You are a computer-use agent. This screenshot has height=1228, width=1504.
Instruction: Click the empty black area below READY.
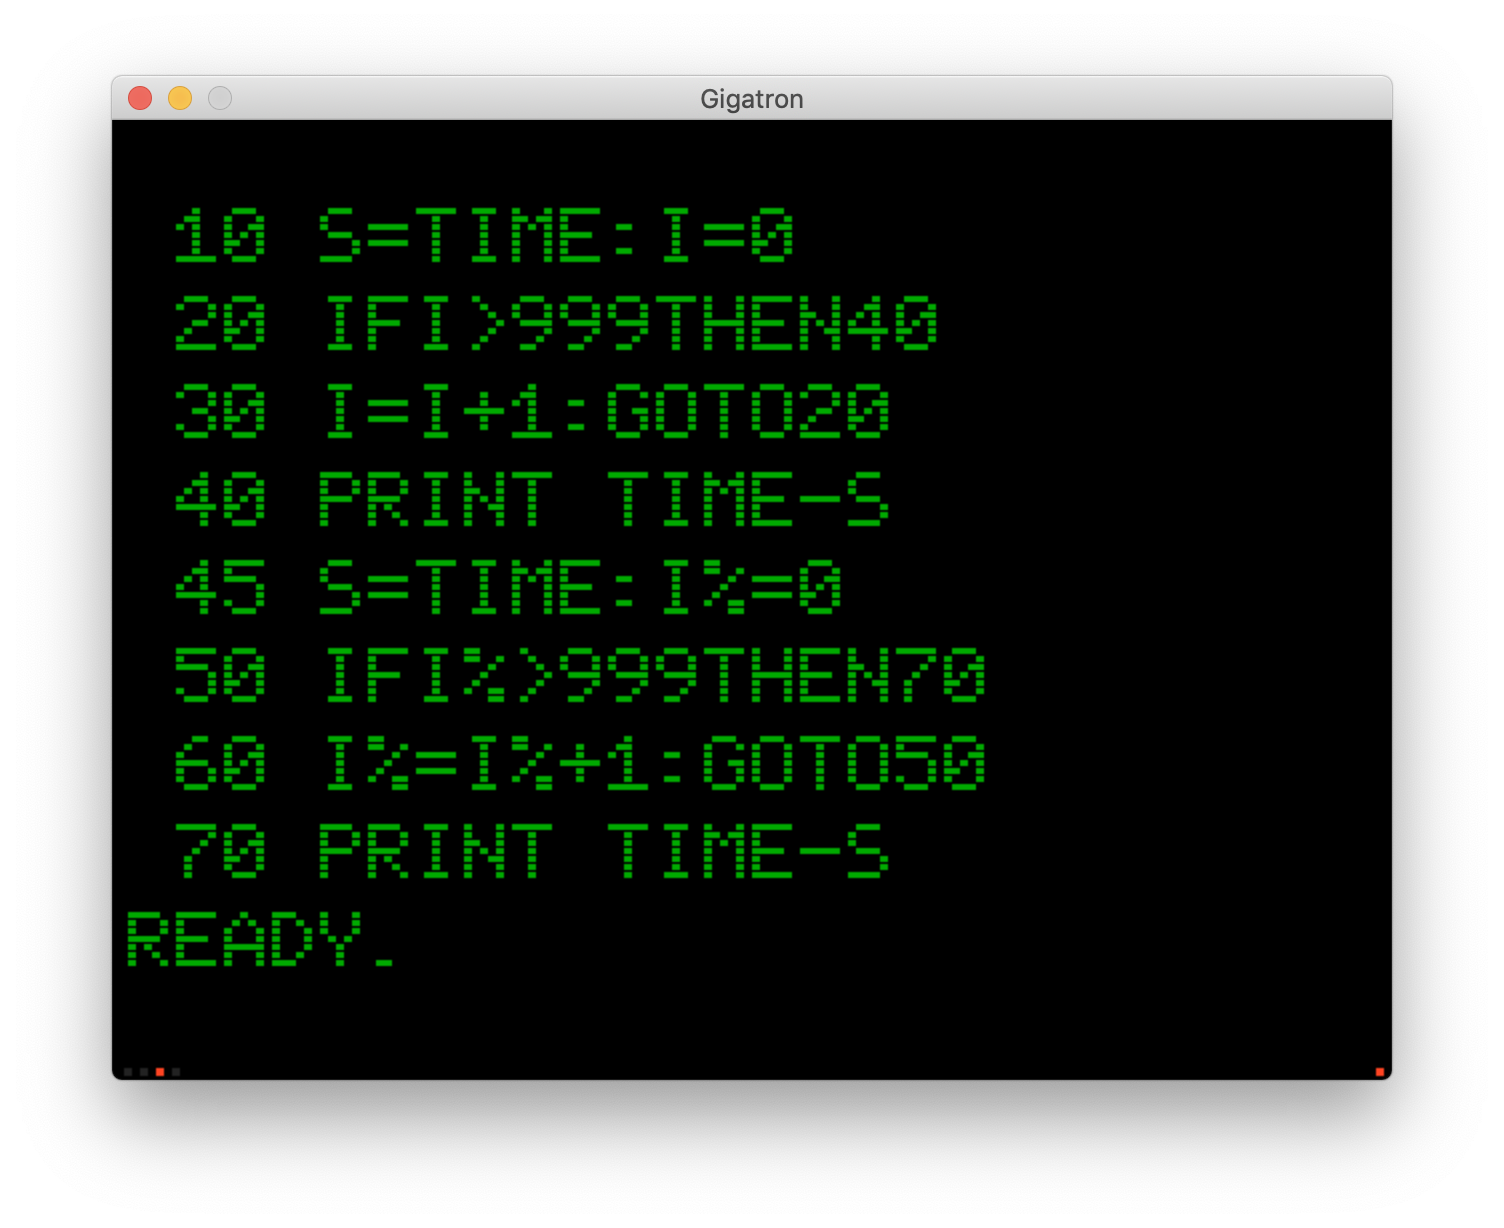tap(750, 1020)
